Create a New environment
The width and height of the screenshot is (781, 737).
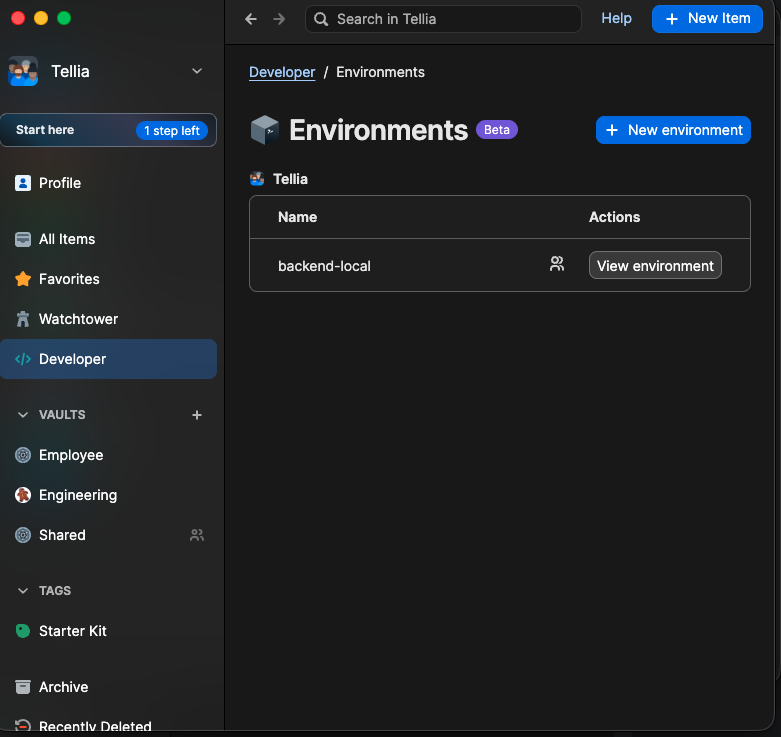(x=673, y=130)
